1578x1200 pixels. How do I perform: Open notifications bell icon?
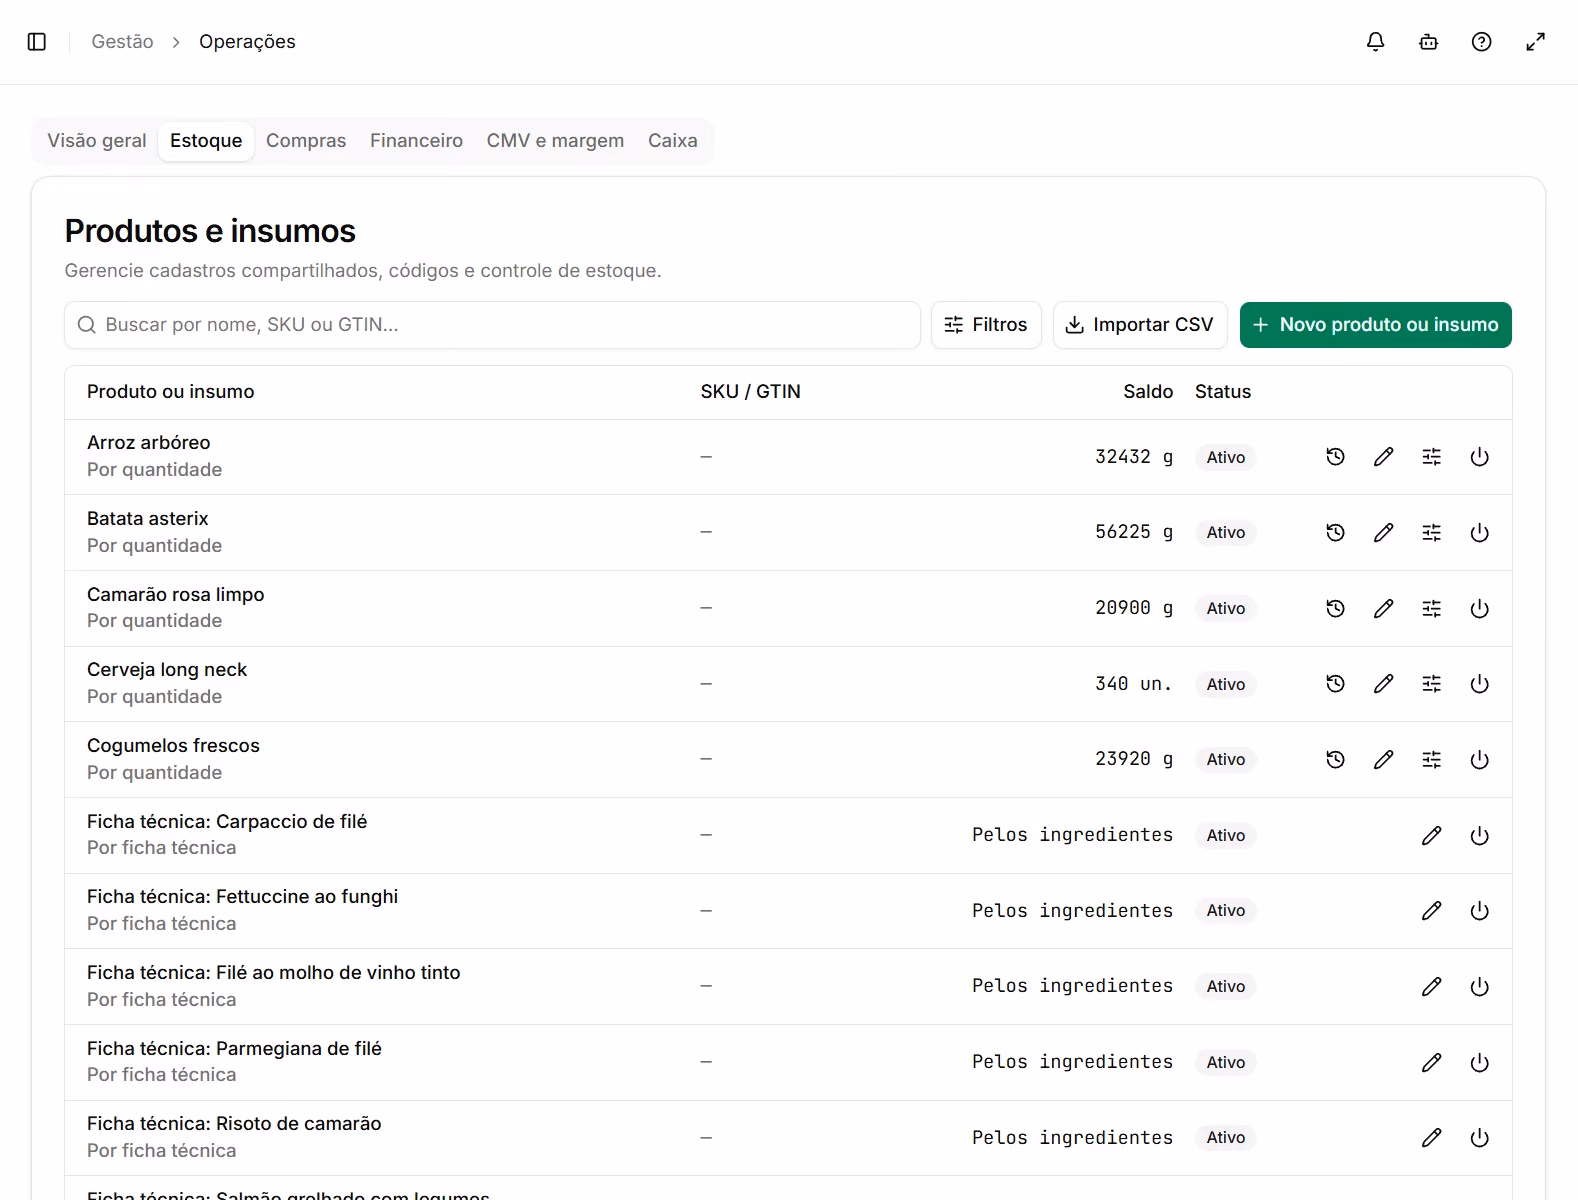1376,42
